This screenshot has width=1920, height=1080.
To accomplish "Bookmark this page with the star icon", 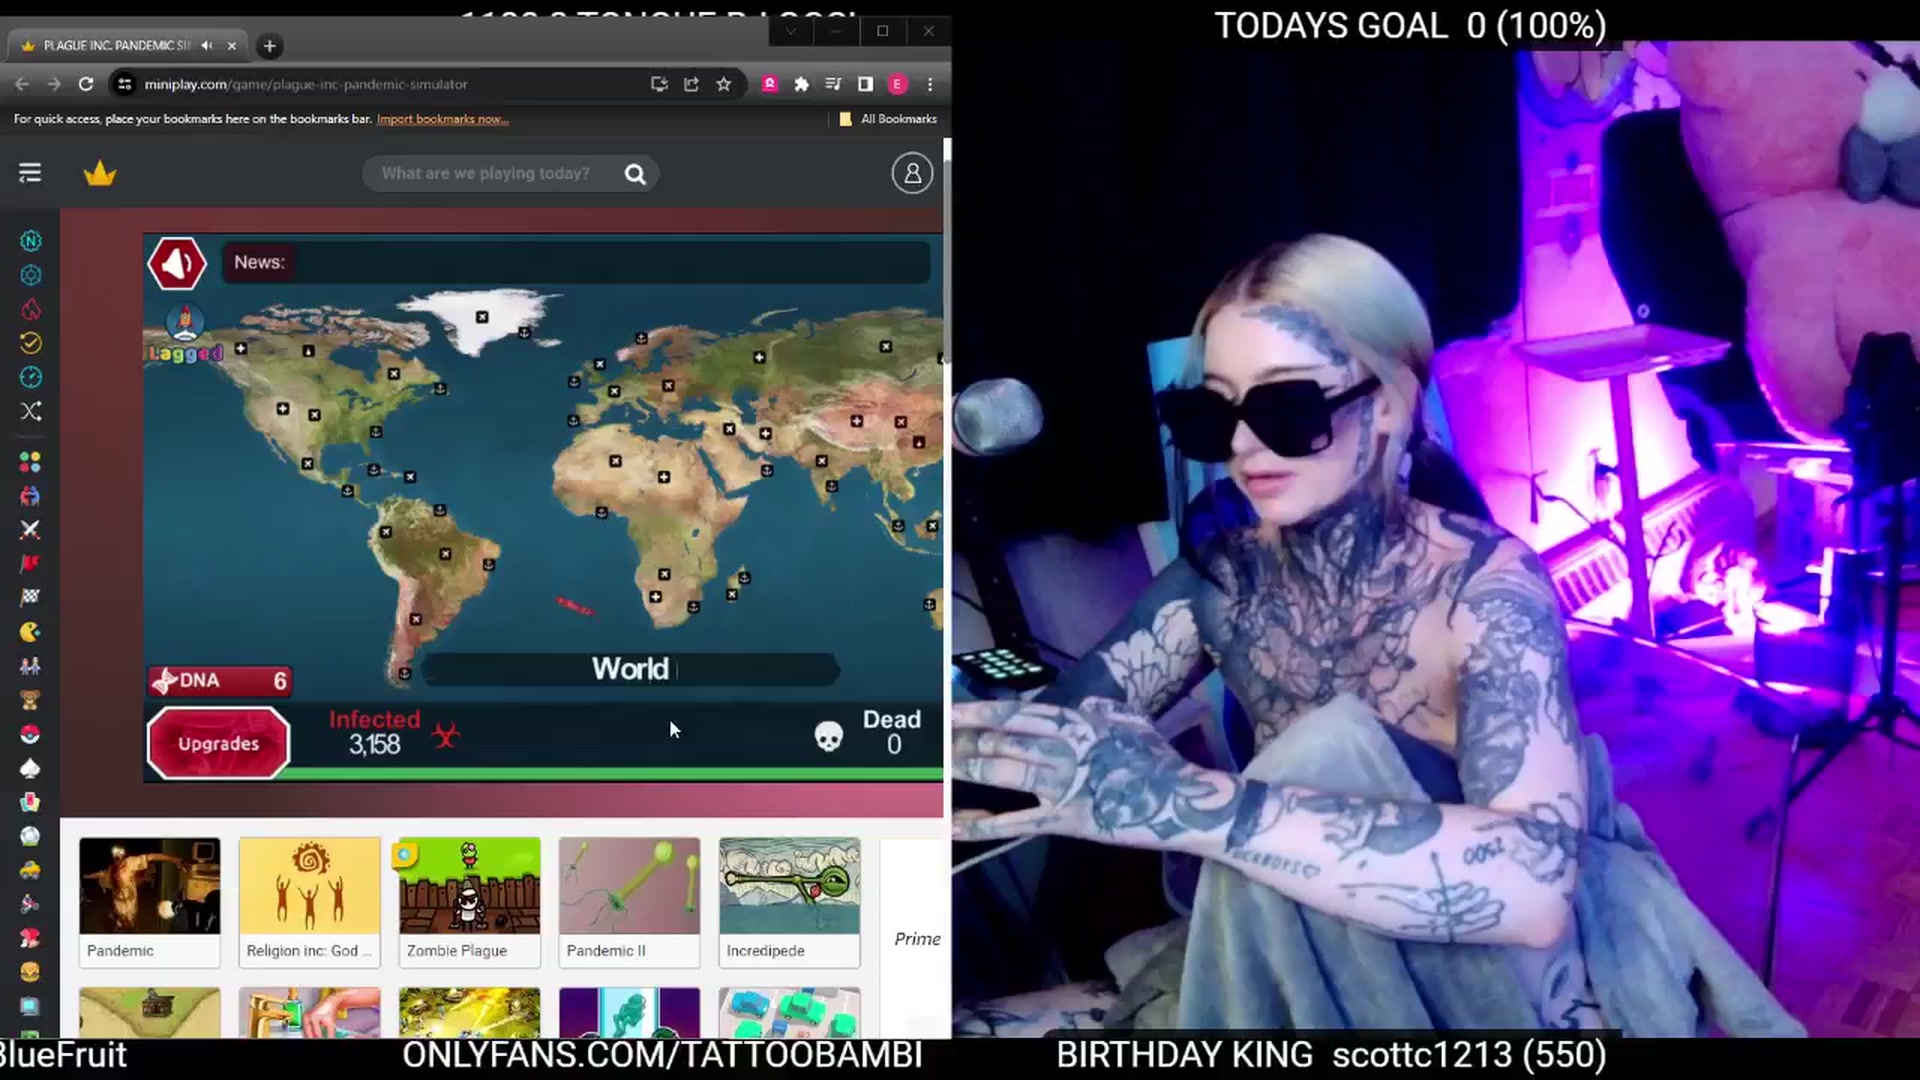I will click(x=724, y=84).
